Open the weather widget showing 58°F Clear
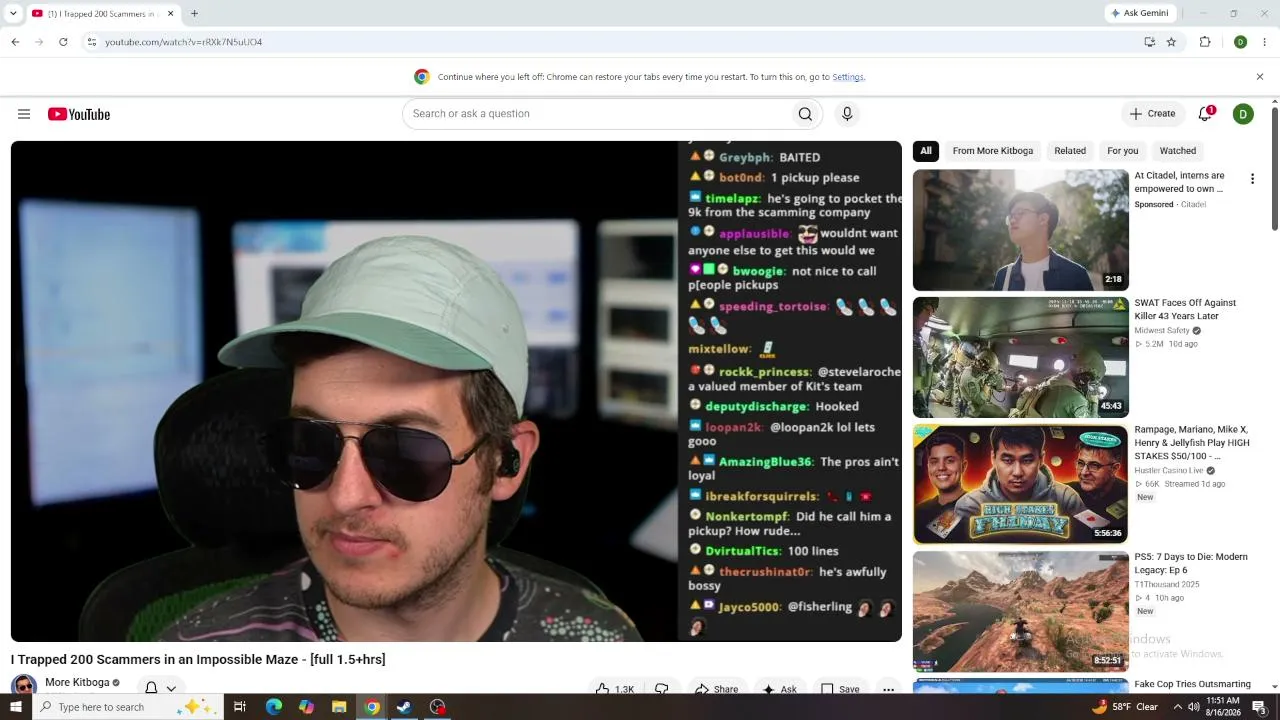Image resolution: width=1280 pixels, height=720 pixels. (x=1124, y=707)
